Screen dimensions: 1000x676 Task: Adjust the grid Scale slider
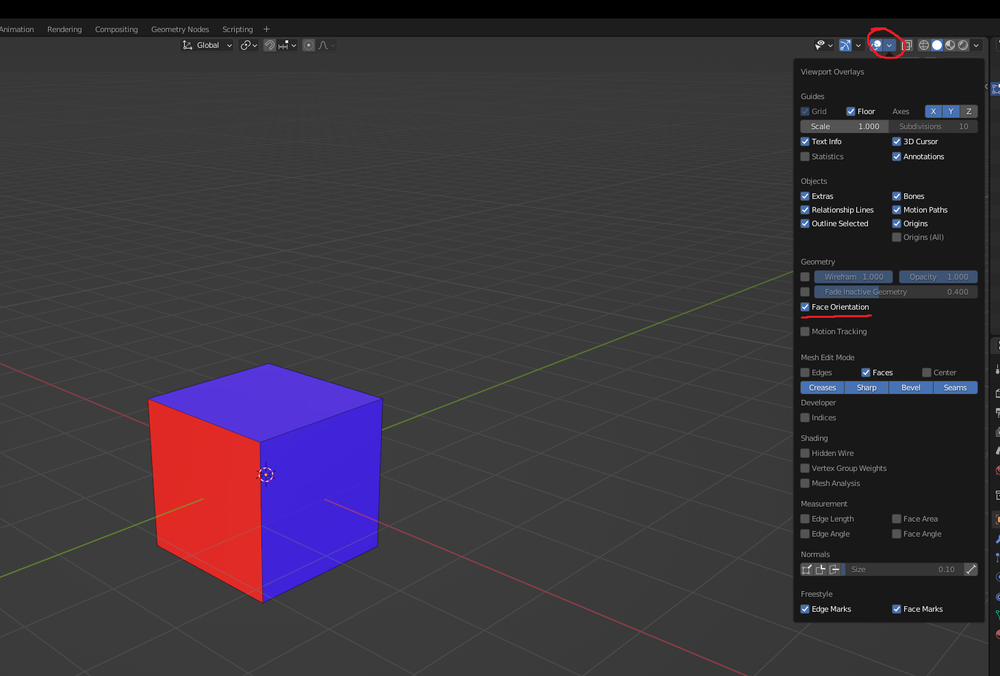pos(844,127)
